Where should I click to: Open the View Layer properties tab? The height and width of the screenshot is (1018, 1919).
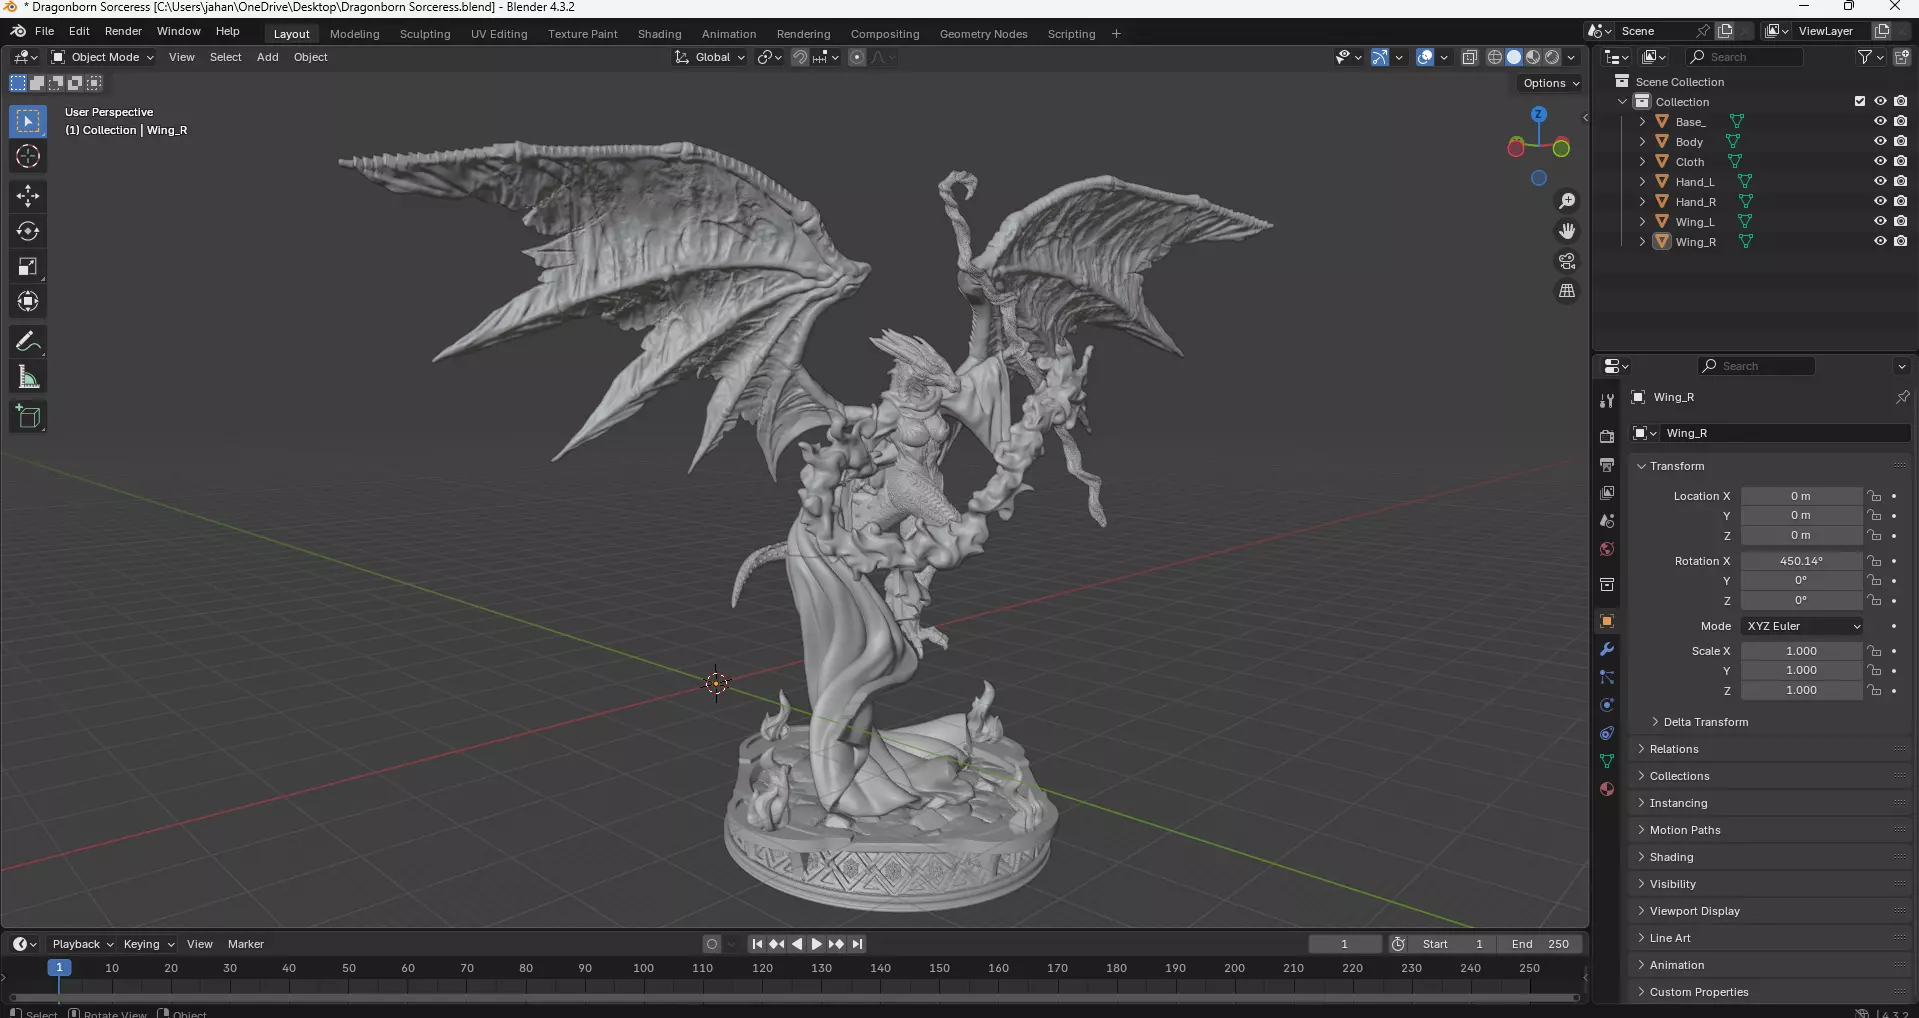(x=1607, y=493)
